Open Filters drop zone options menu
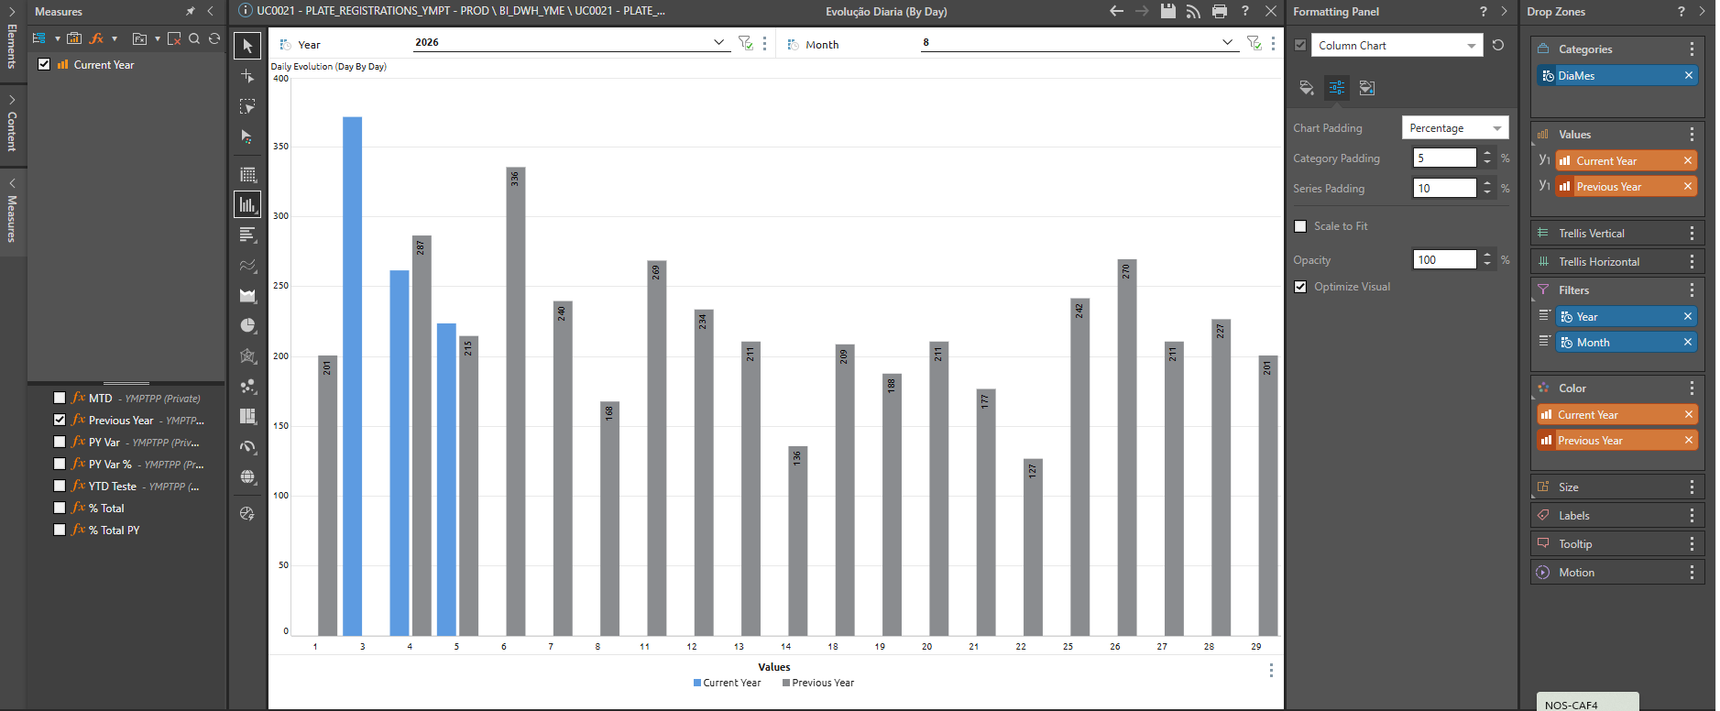The width and height of the screenshot is (1720, 711). click(1692, 290)
